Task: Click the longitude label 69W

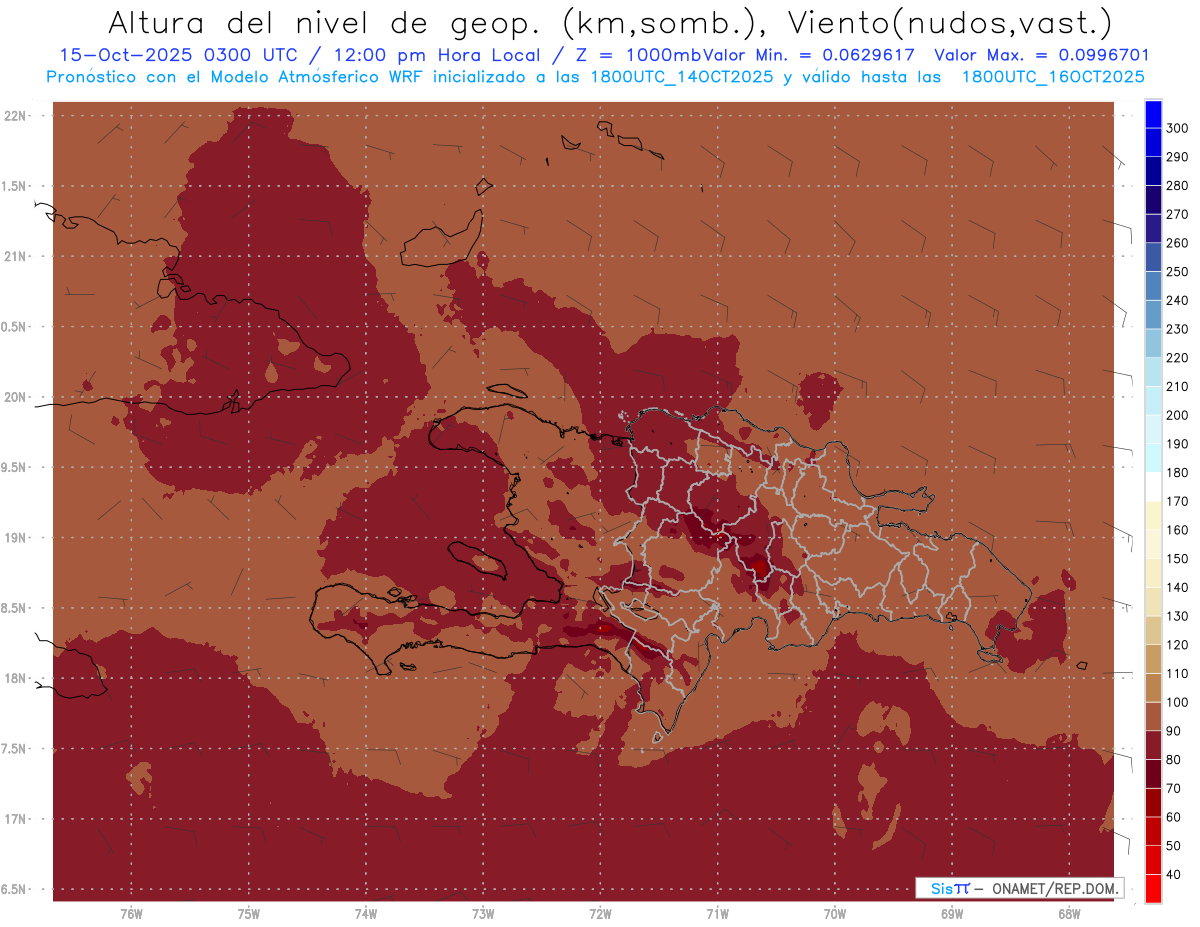Action: tap(952, 913)
